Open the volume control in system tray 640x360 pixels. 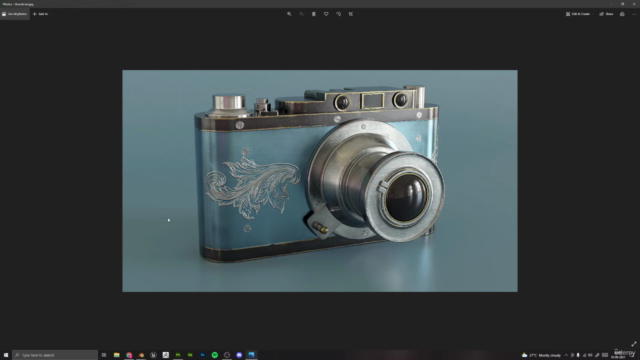coord(590,355)
